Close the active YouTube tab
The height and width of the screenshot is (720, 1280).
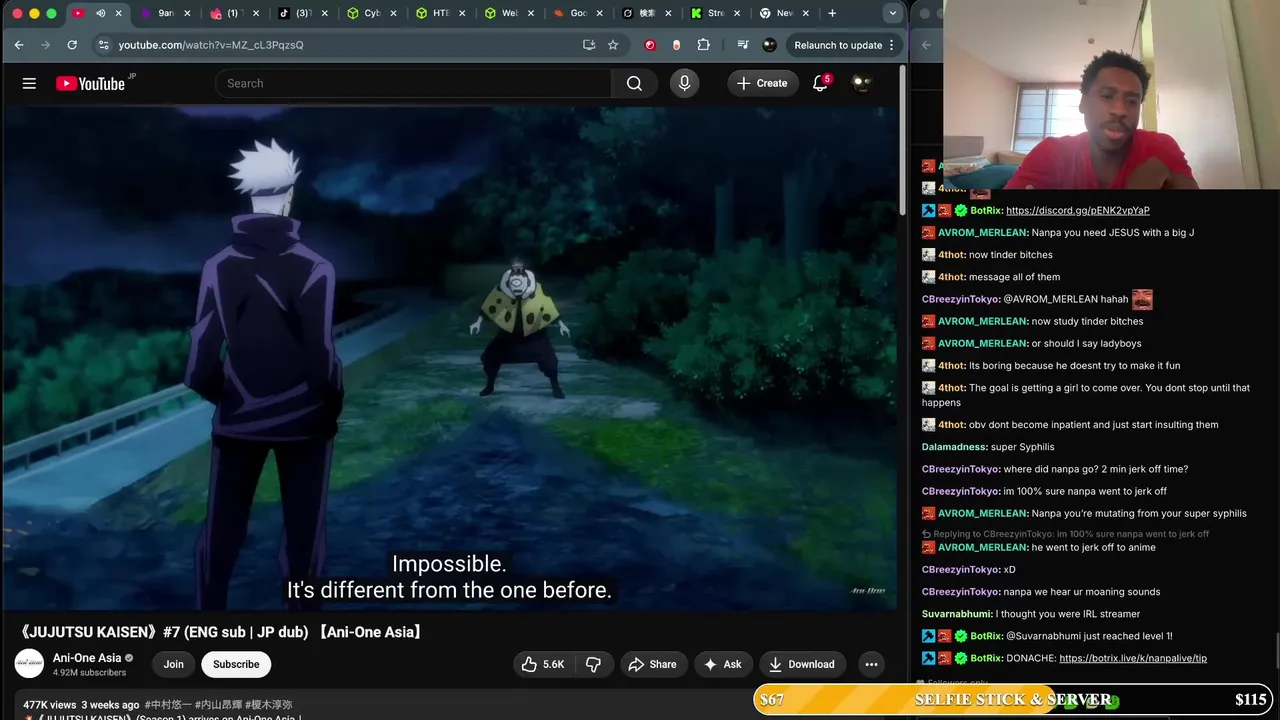tap(119, 13)
